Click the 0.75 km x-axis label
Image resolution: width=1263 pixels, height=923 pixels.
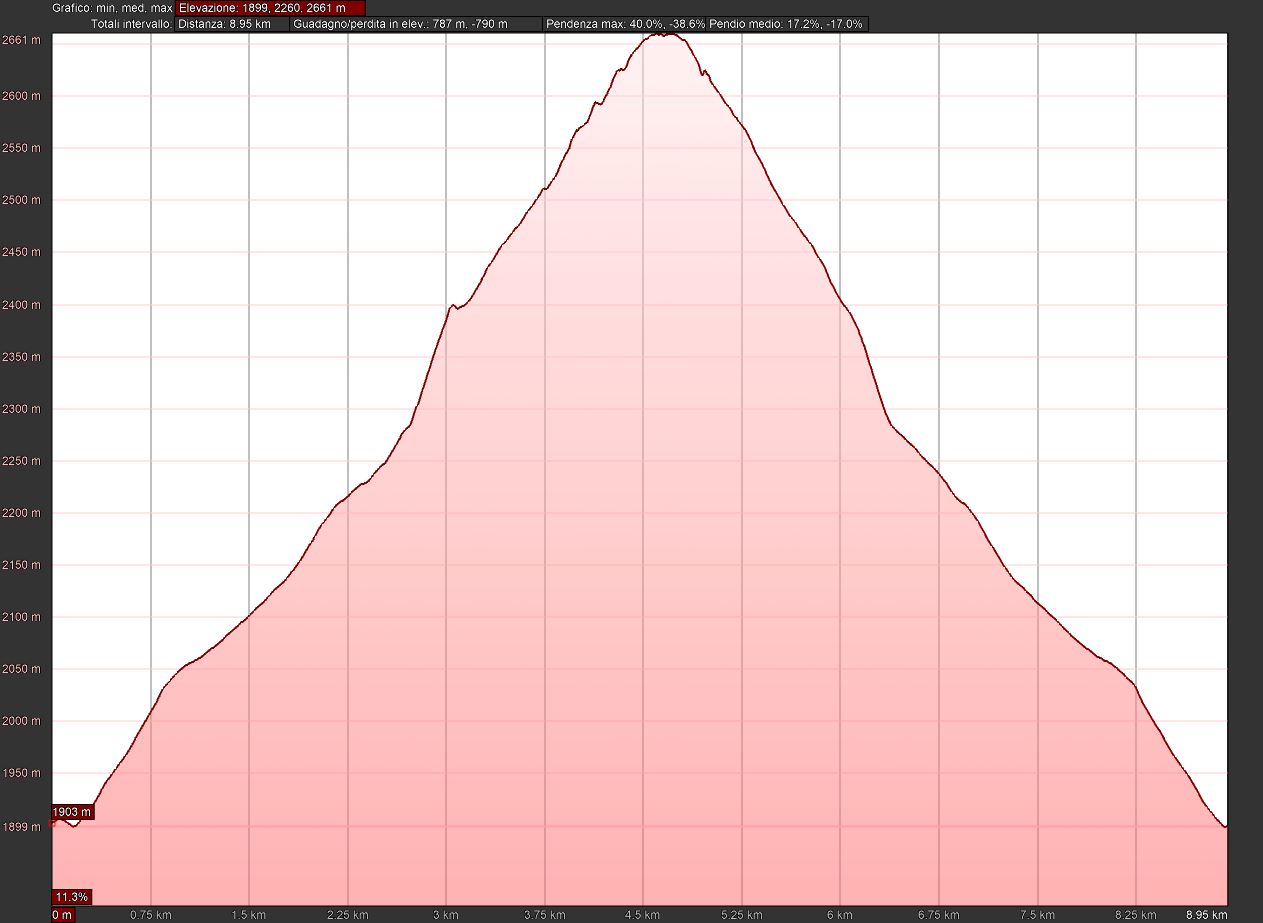(149, 915)
